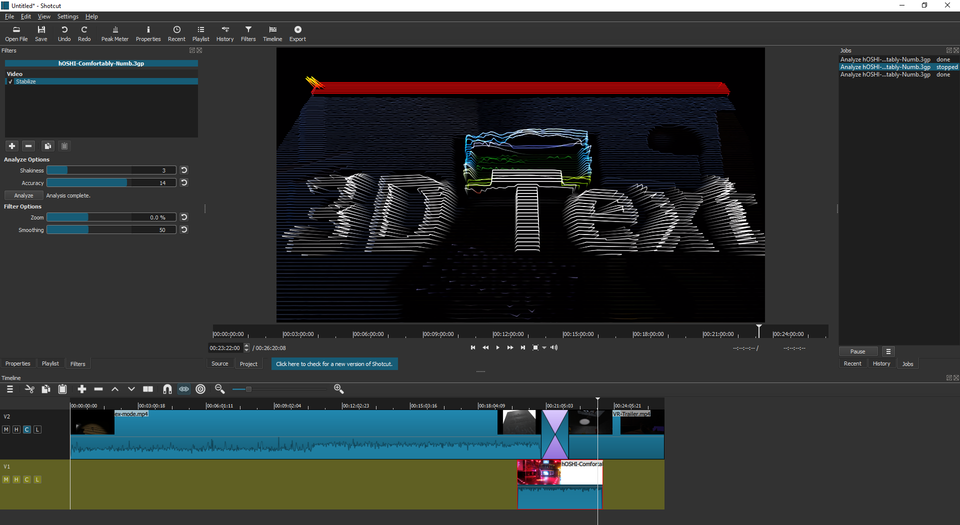The image size is (960, 525).
Task: Click the add filter plus button
Action: click(12, 146)
